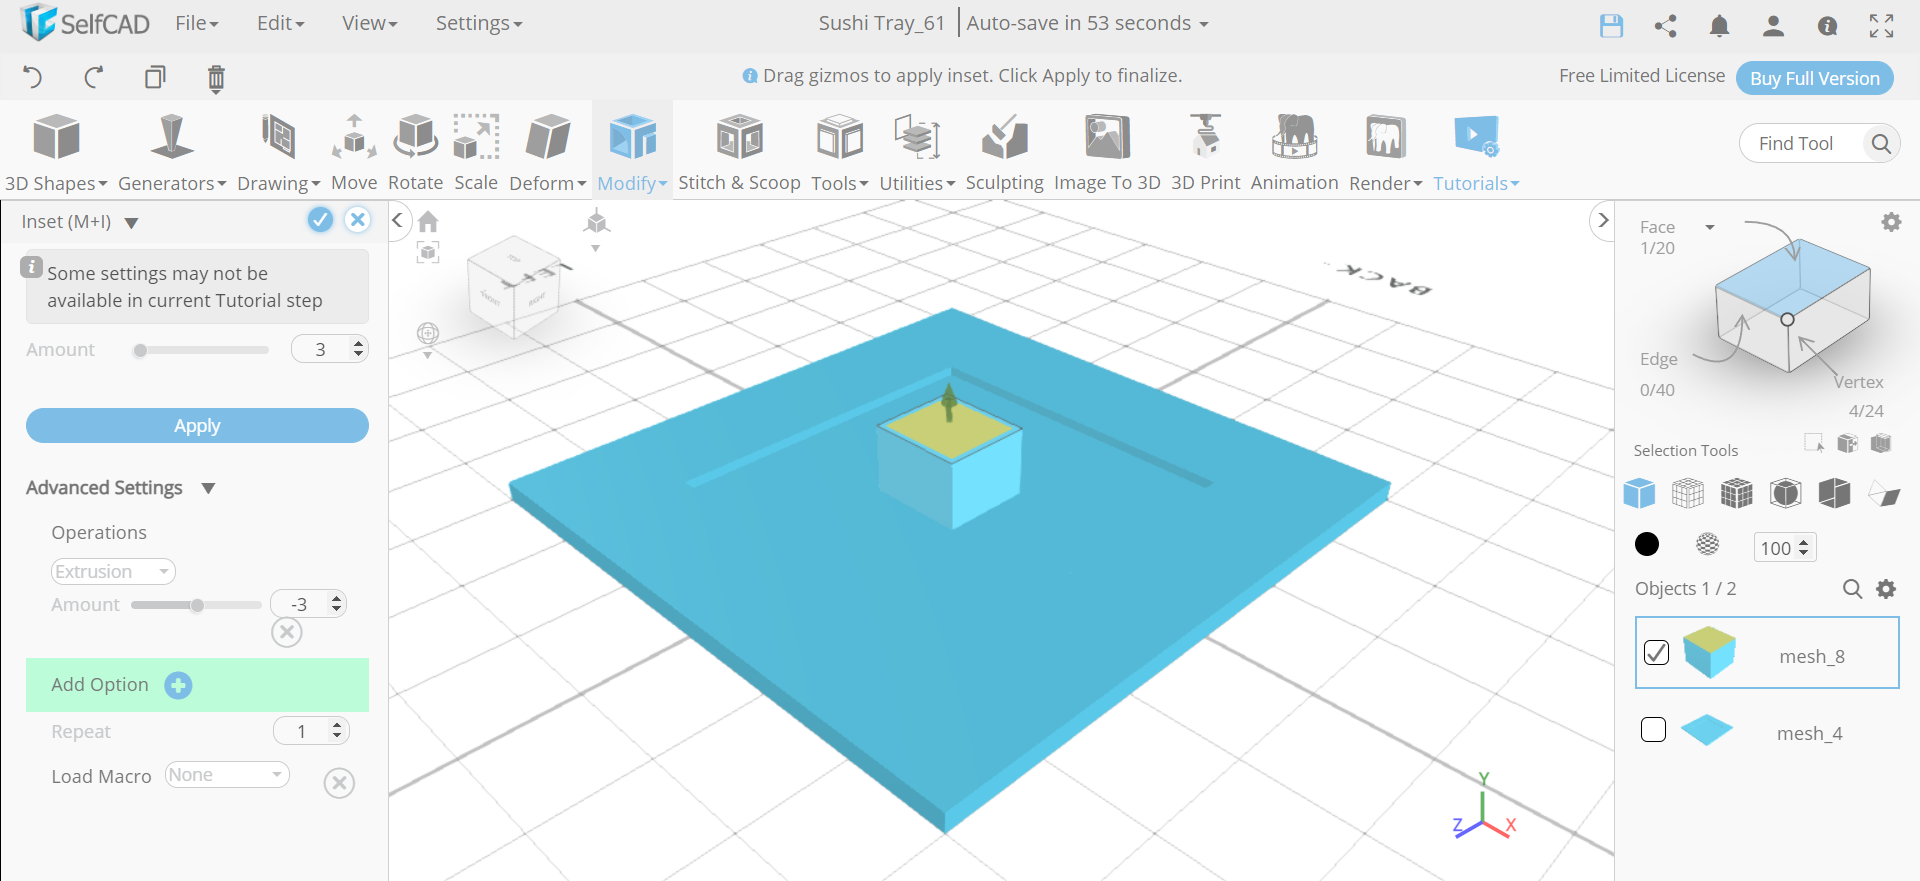This screenshot has width=1920, height=881.
Task: Open the Deform dropdown
Action: tap(547, 152)
